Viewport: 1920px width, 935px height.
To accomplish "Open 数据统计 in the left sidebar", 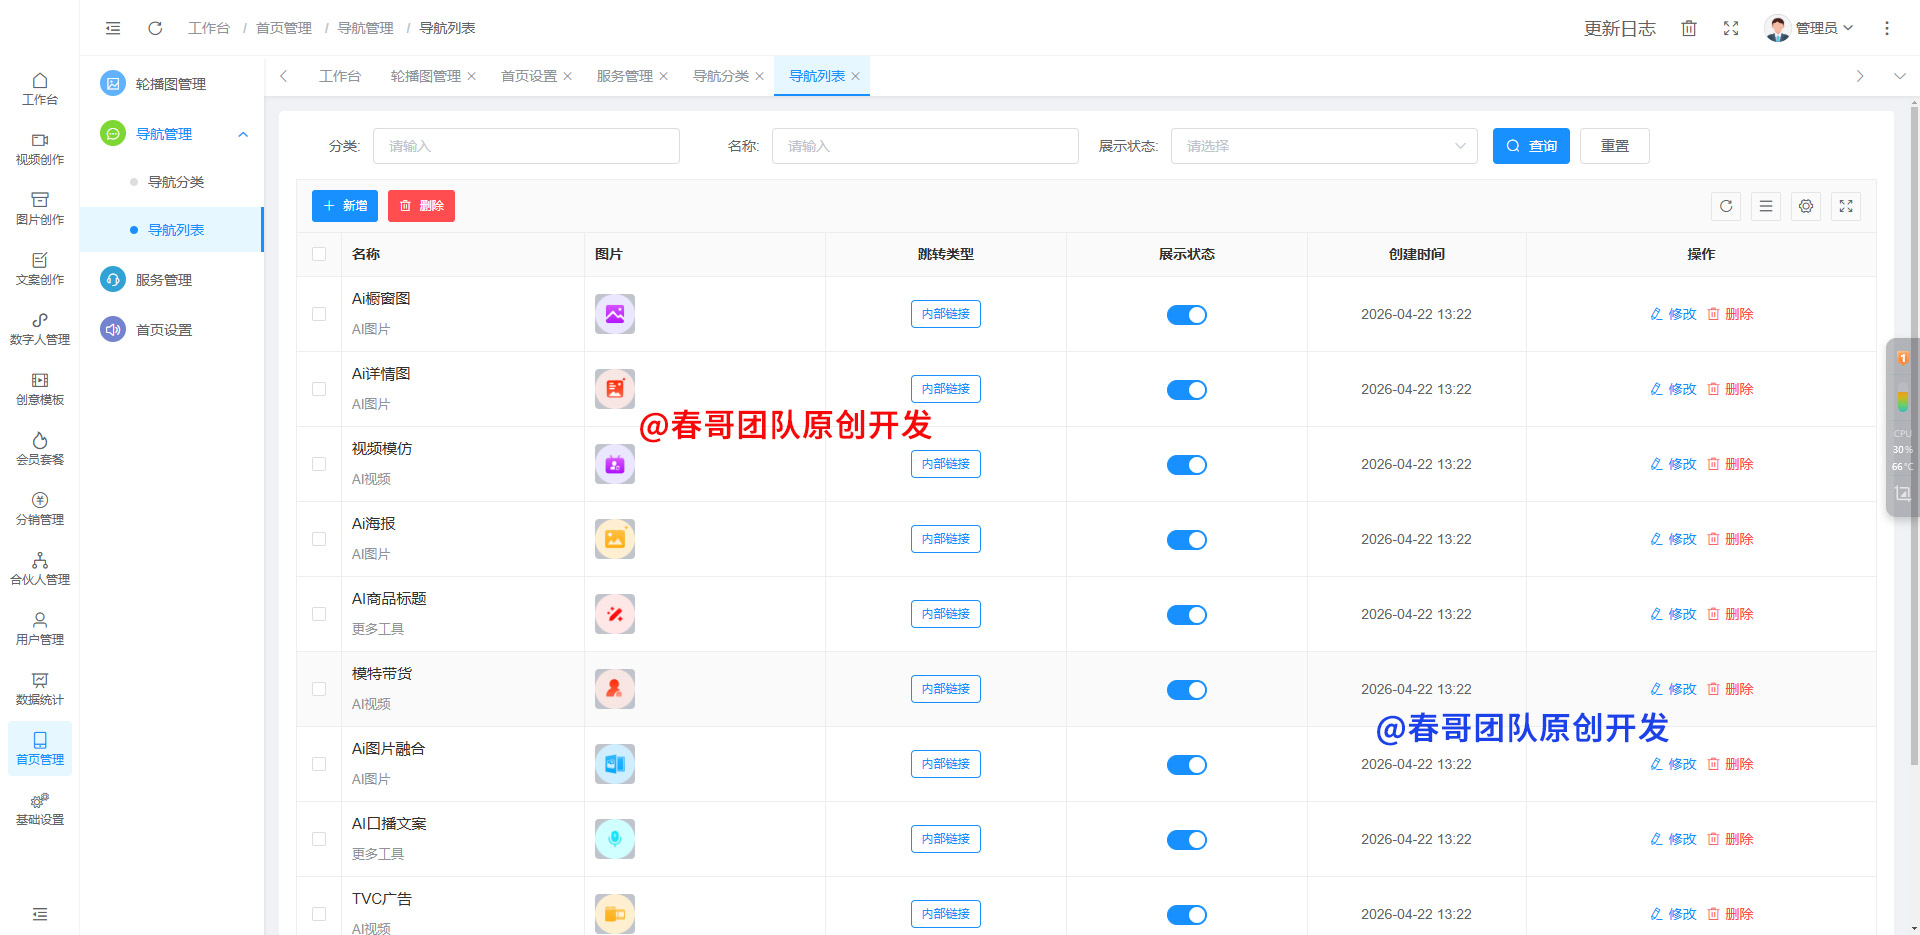I will [x=40, y=689].
